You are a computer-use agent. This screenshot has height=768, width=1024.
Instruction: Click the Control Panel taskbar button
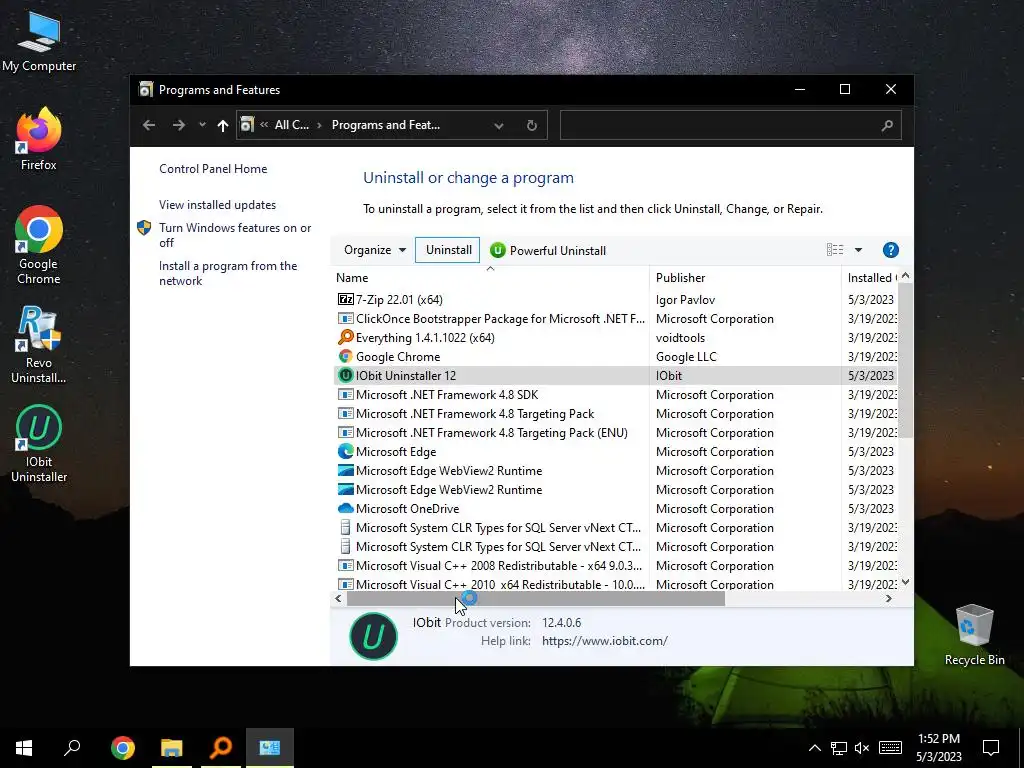coord(270,748)
